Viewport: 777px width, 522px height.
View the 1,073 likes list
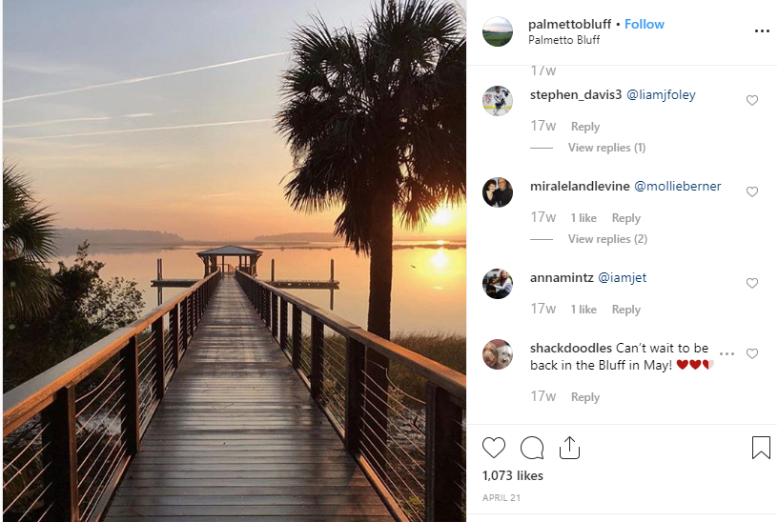[512, 476]
